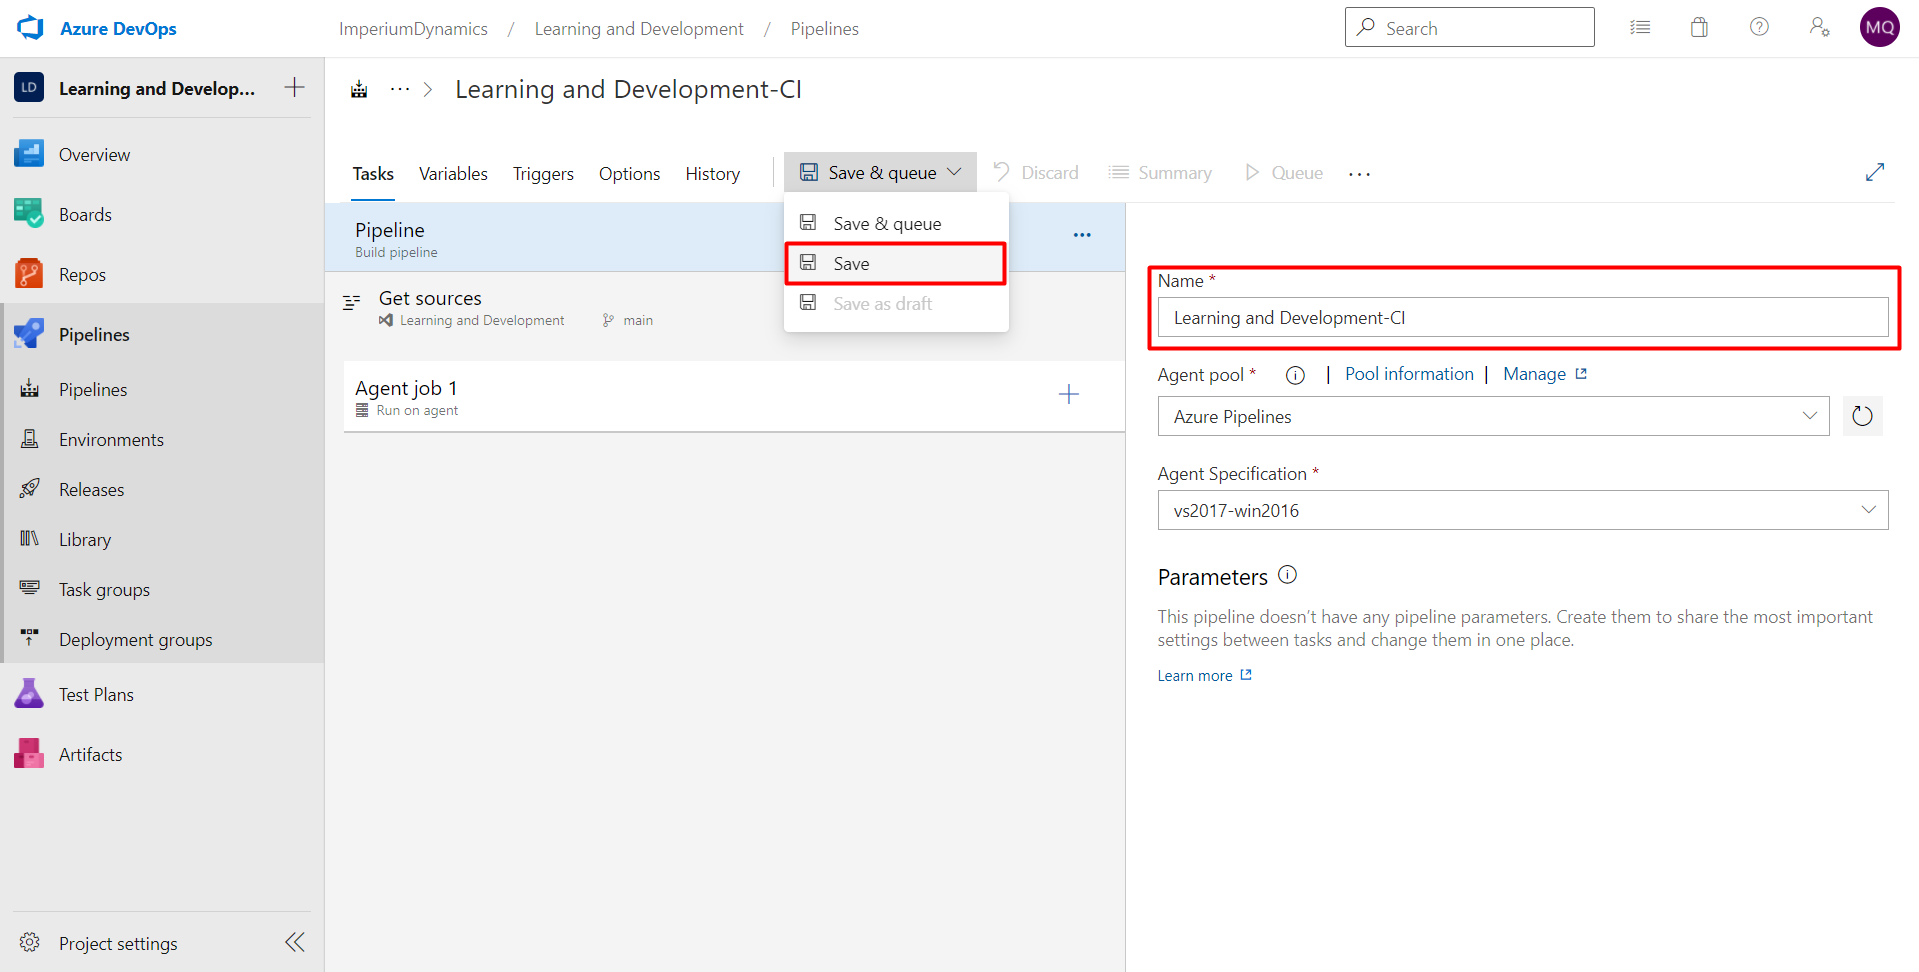
Task: Open the Environments section
Action: click(x=110, y=439)
